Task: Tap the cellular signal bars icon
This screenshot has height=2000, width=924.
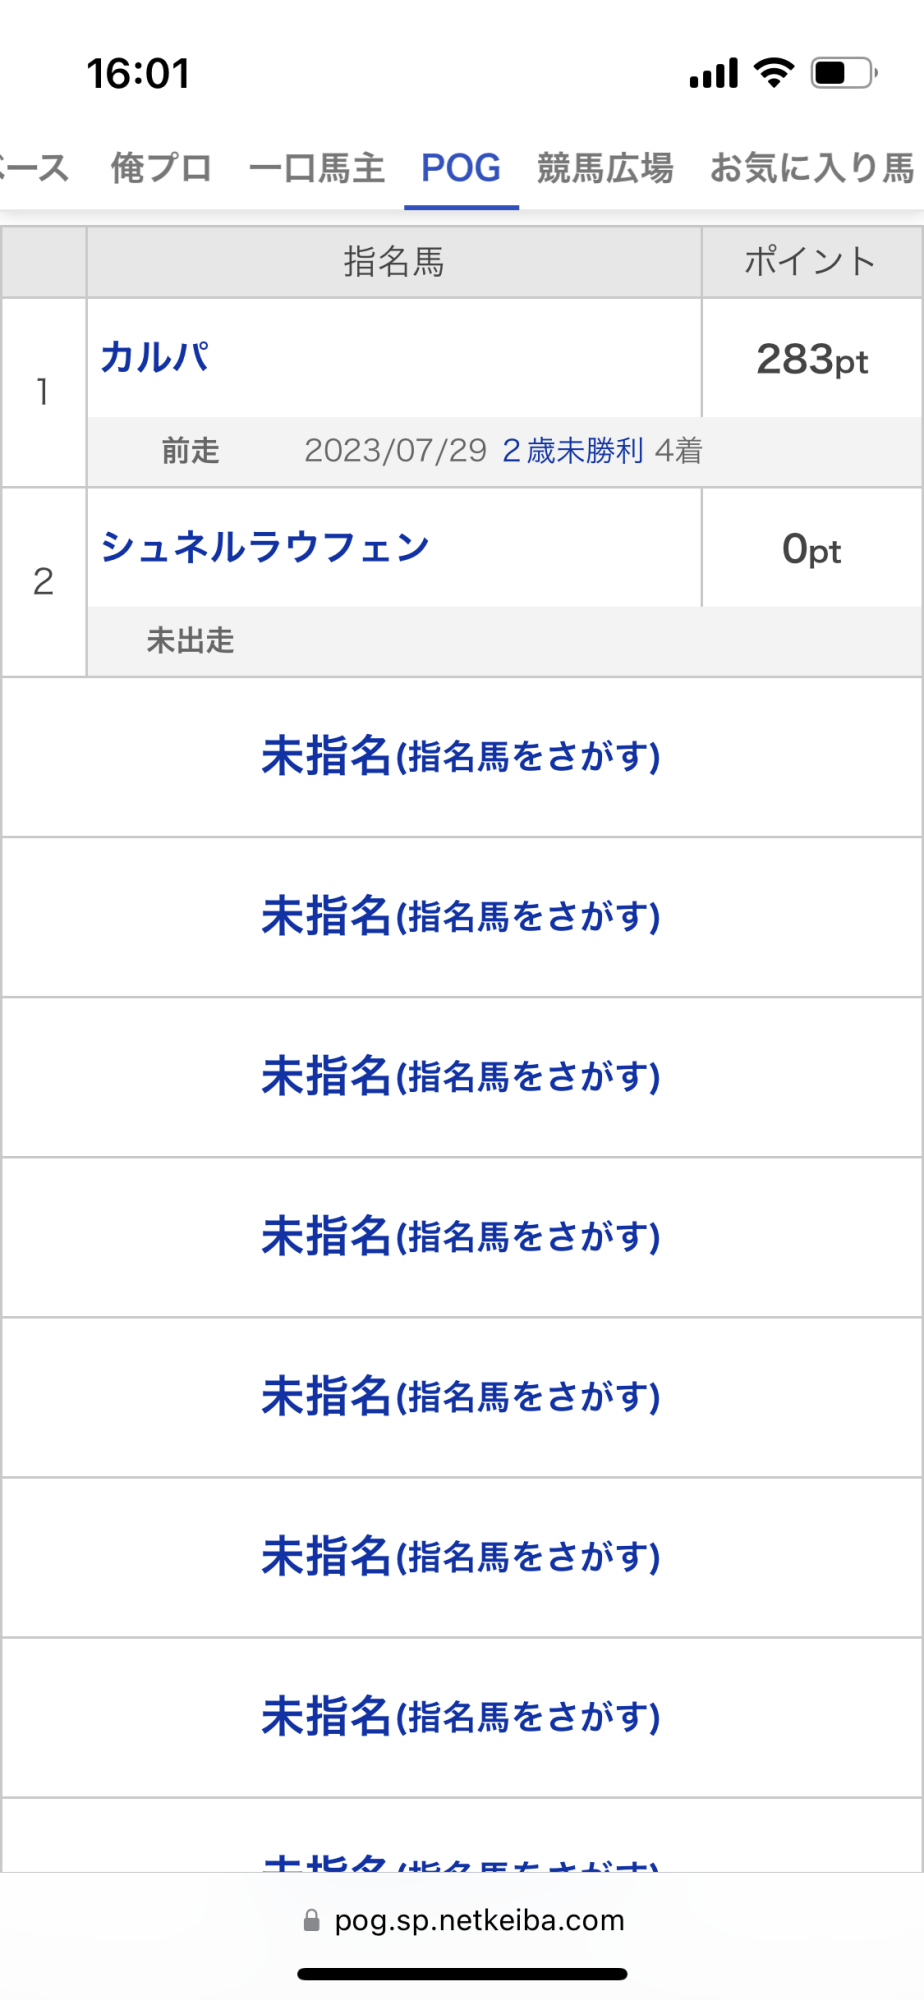Action: (713, 73)
